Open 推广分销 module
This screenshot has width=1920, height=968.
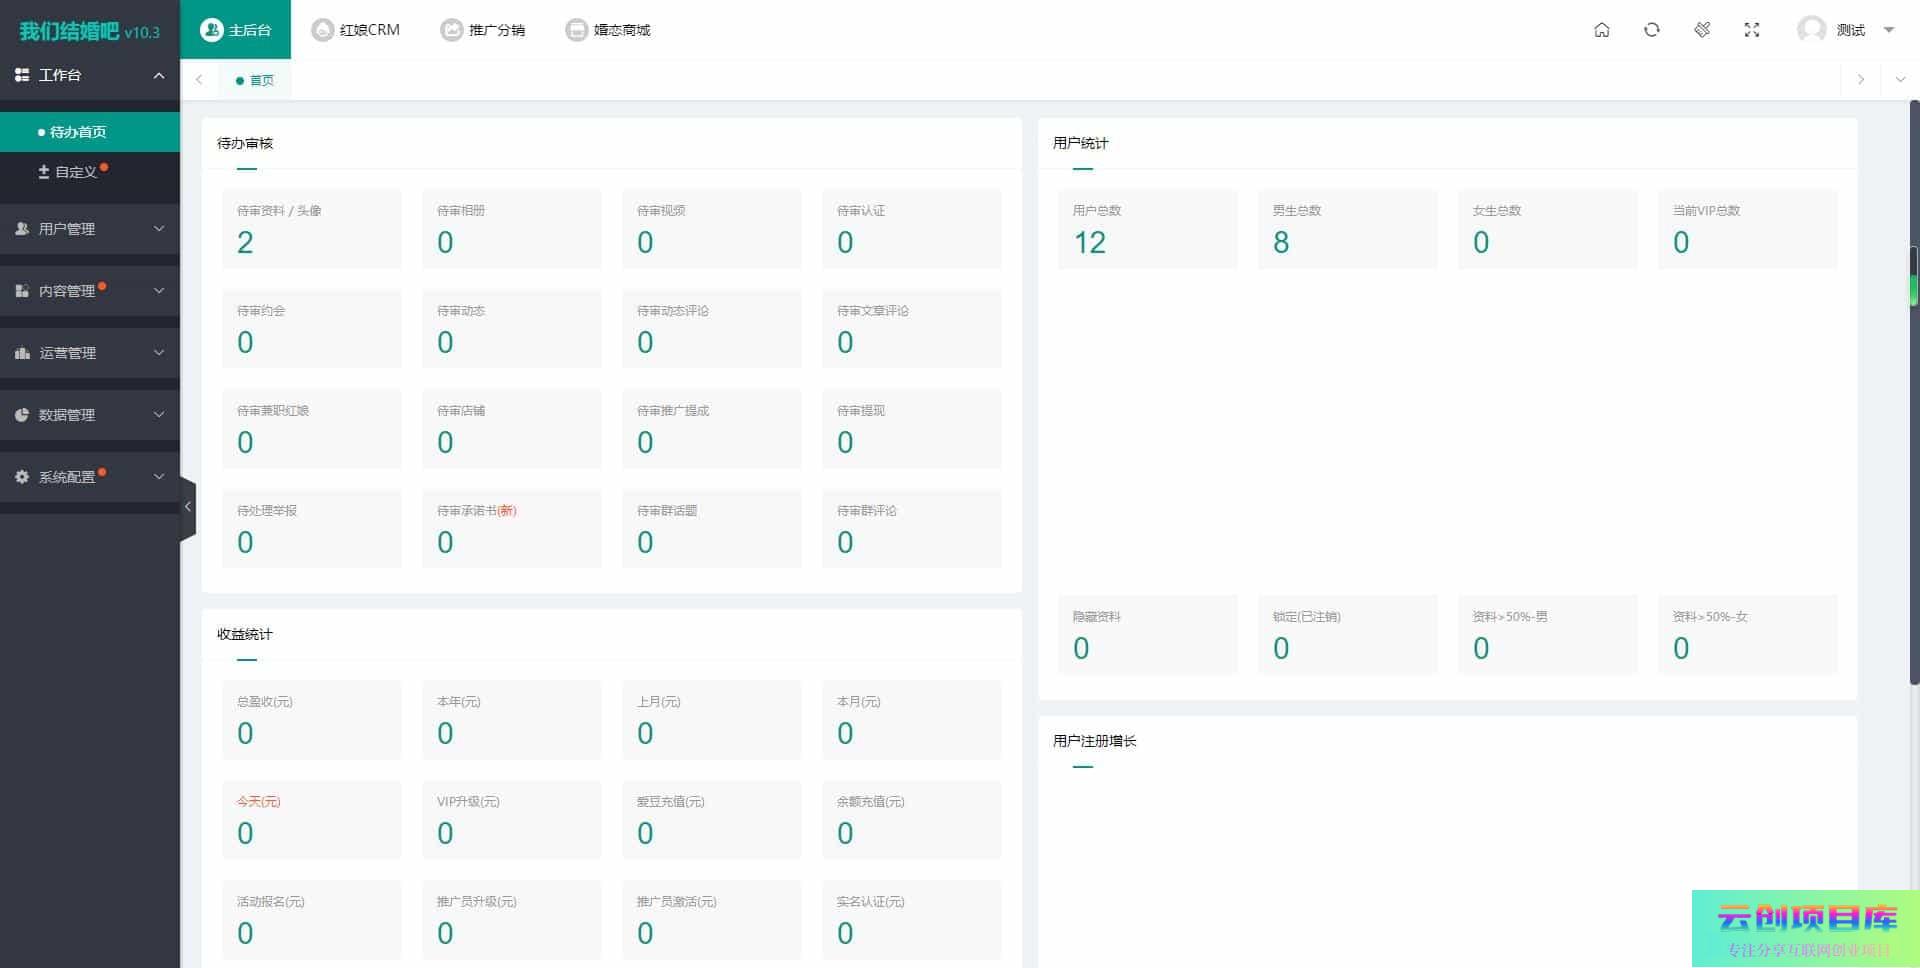coord(483,30)
